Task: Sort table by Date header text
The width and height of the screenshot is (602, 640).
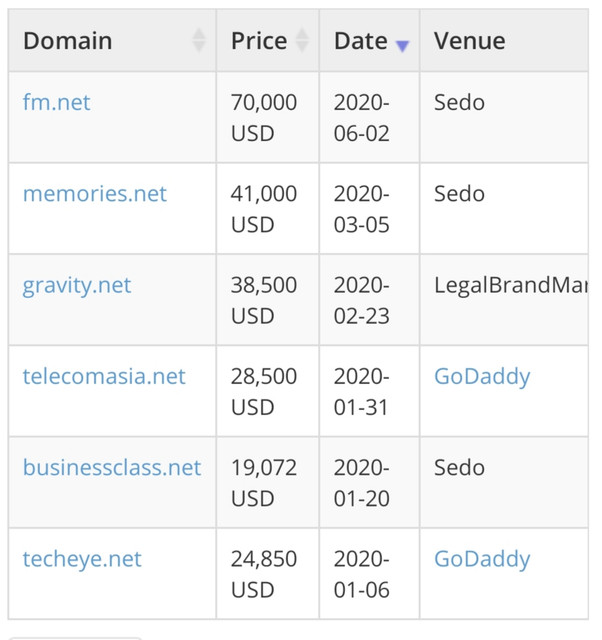Action: (361, 41)
